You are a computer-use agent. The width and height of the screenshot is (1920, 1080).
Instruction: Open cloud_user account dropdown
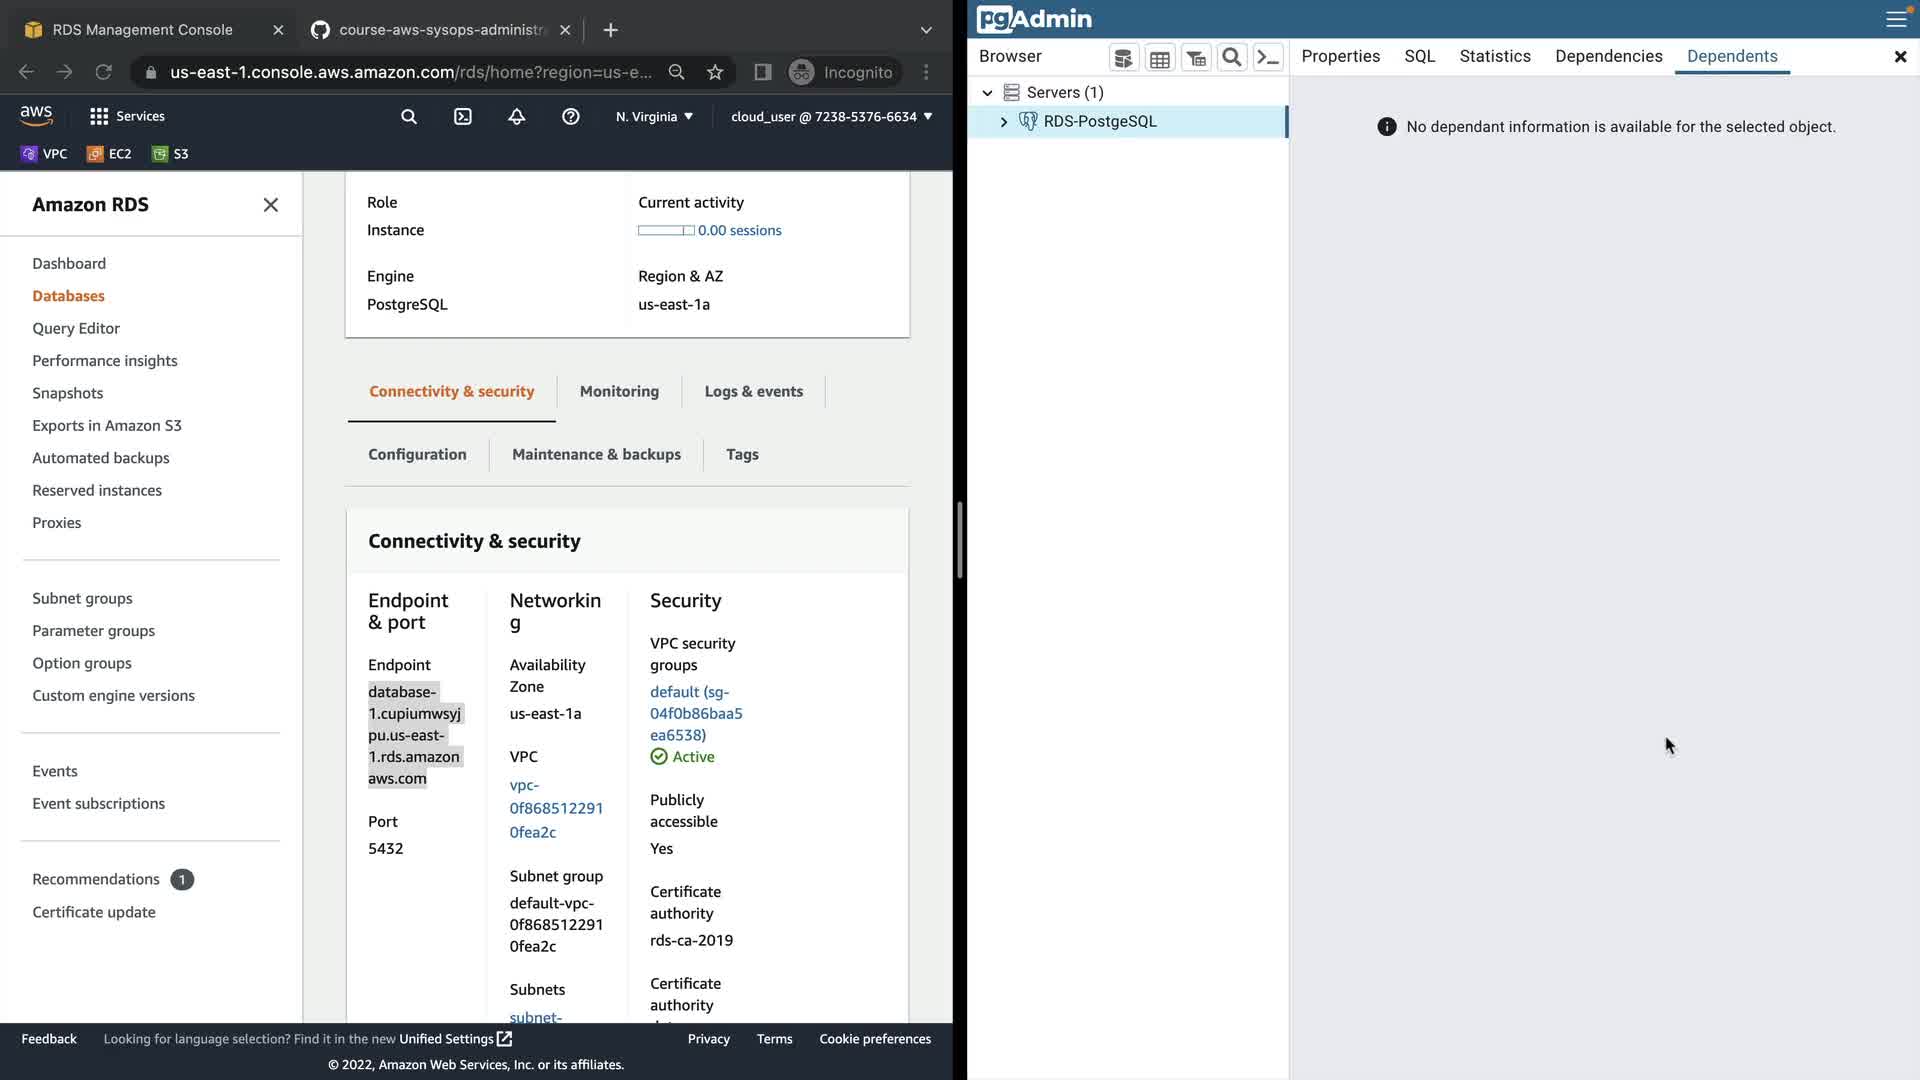(831, 117)
